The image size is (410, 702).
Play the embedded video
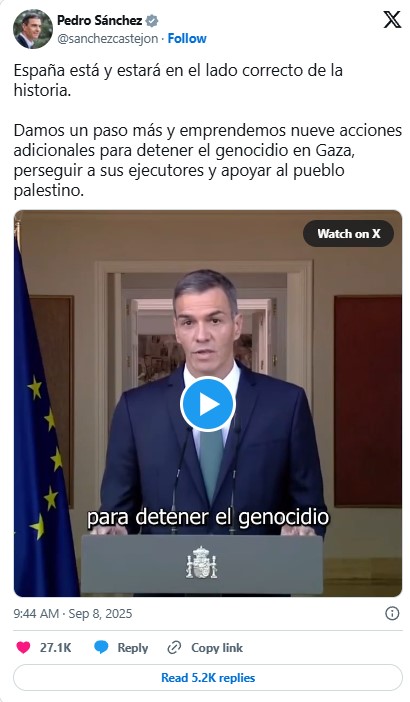(207, 404)
